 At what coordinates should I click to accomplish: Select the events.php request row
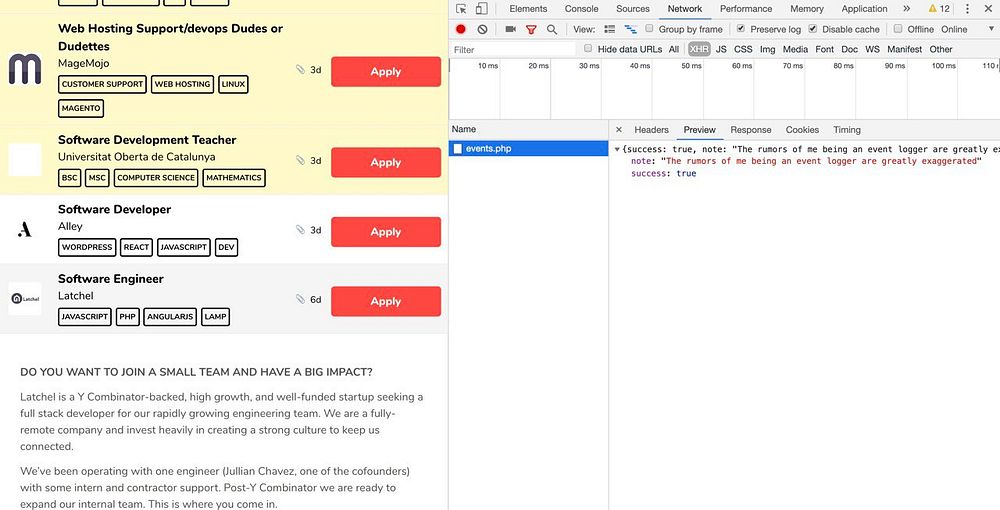529,149
